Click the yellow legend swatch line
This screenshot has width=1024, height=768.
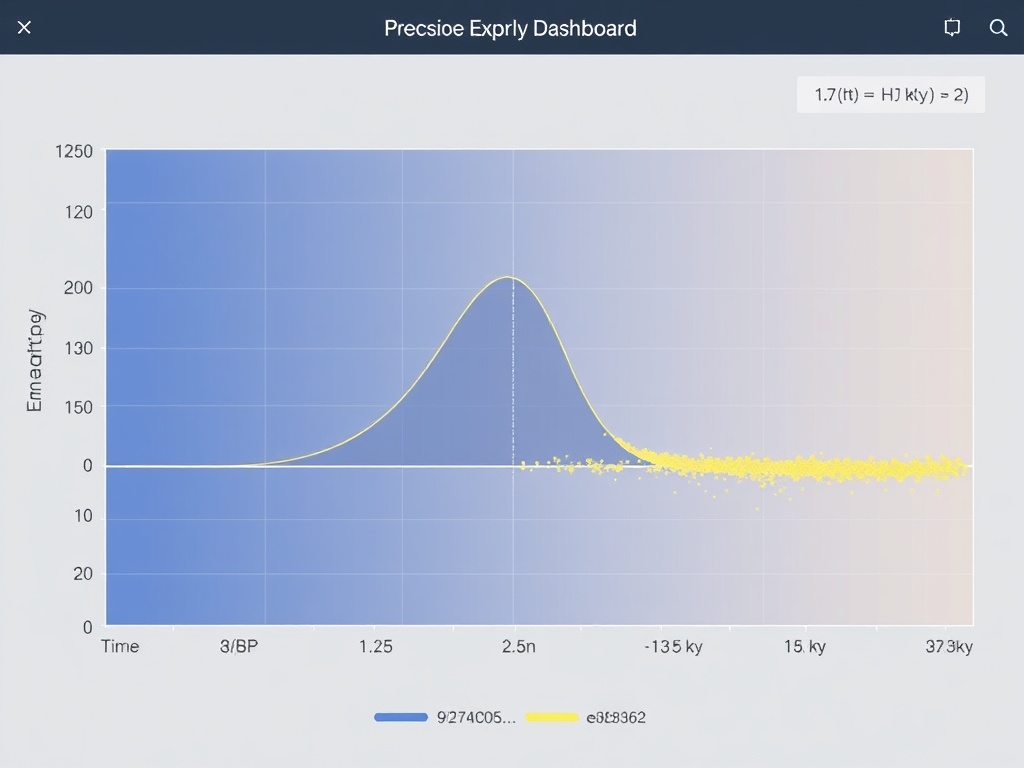(x=552, y=717)
